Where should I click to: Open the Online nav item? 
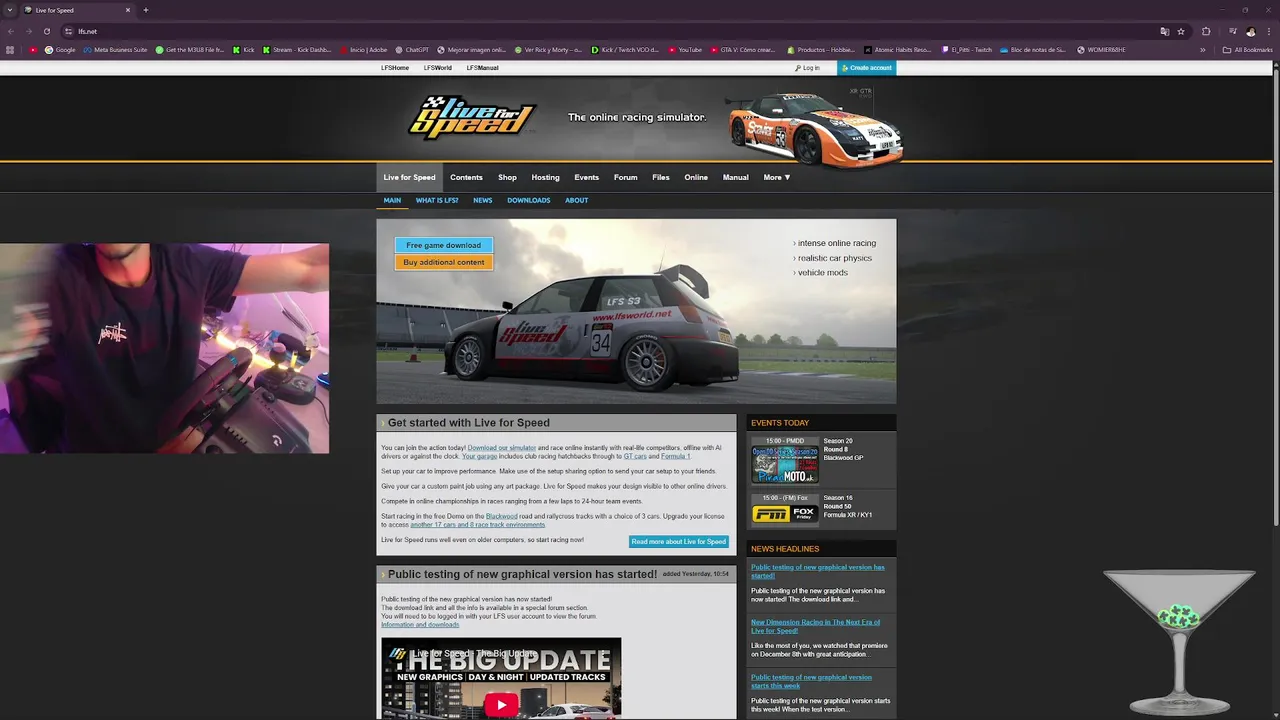coord(696,177)
